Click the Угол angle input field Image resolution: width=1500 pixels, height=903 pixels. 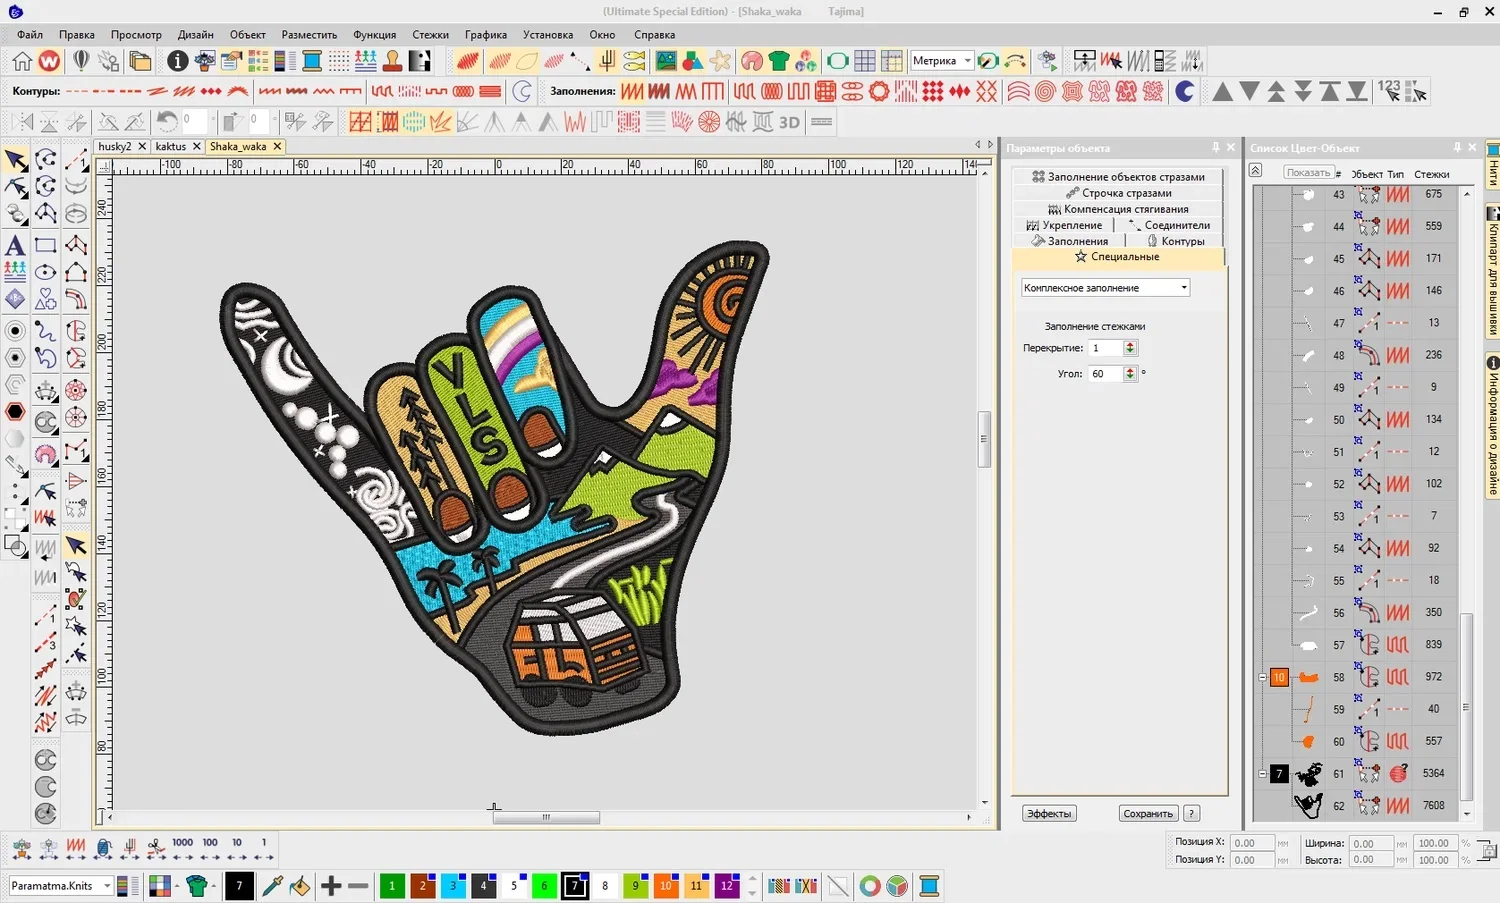pos(1105,374)
